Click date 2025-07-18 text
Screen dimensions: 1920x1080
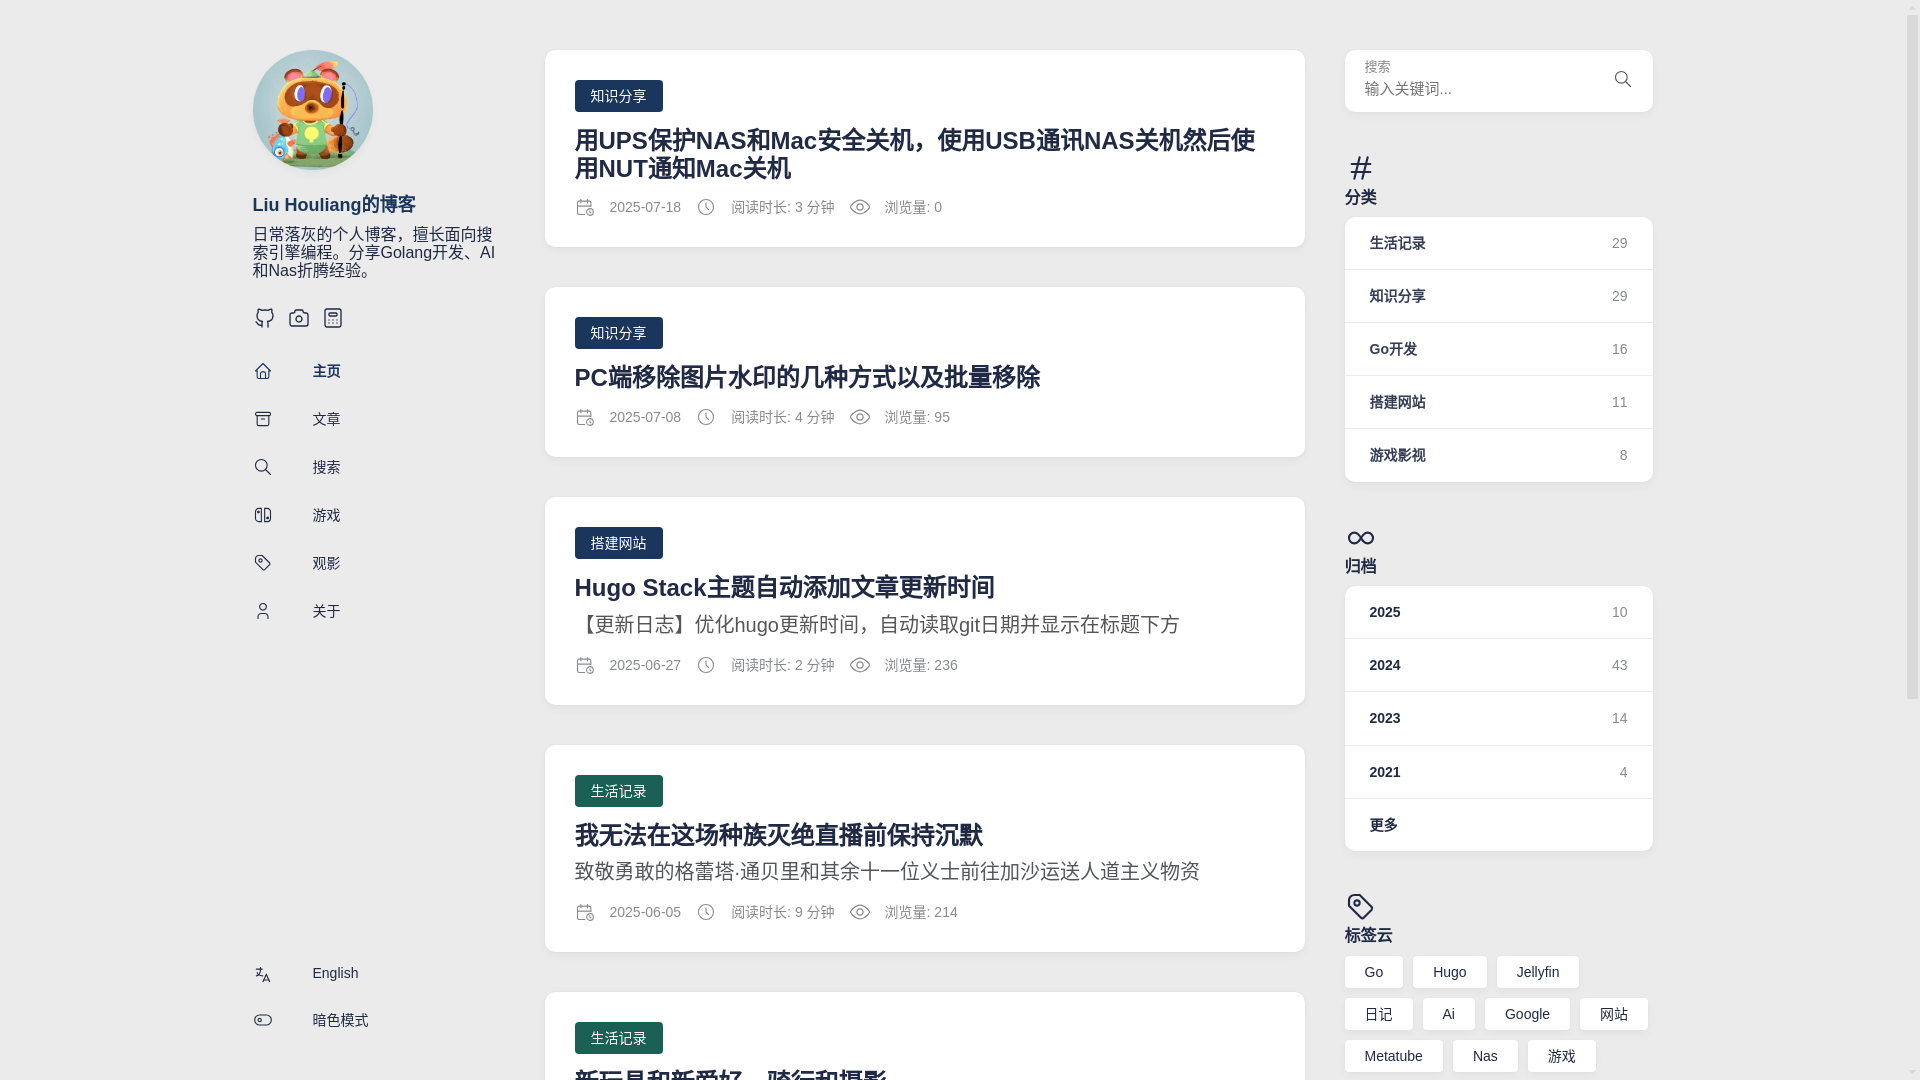[x=645, y=207]
